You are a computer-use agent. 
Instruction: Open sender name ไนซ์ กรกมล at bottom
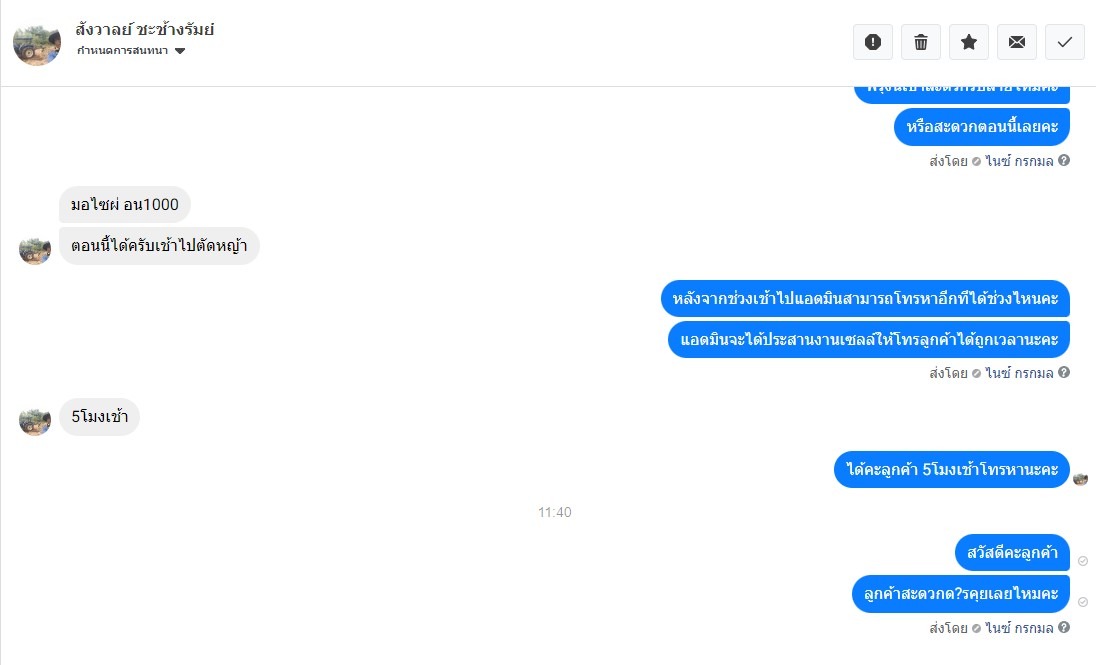(1019, 628)
